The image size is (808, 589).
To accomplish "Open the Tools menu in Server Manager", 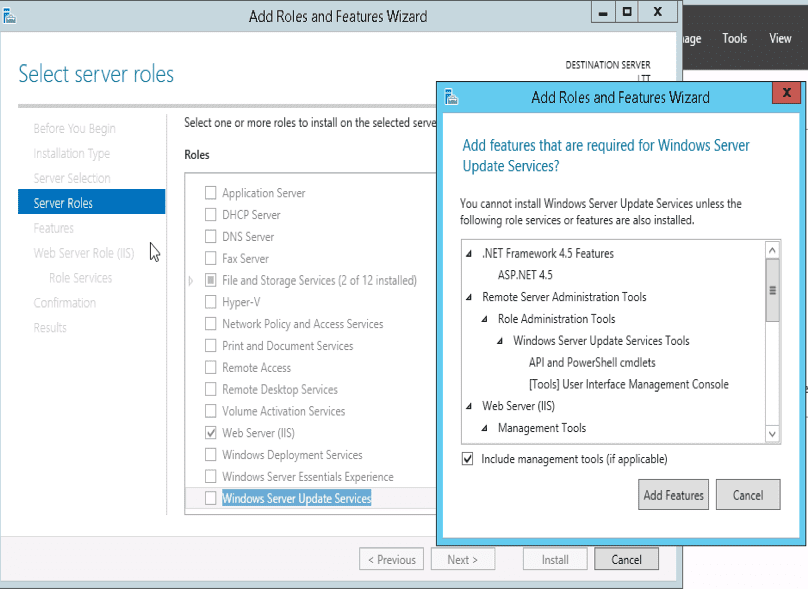I will tap(734, 39).
